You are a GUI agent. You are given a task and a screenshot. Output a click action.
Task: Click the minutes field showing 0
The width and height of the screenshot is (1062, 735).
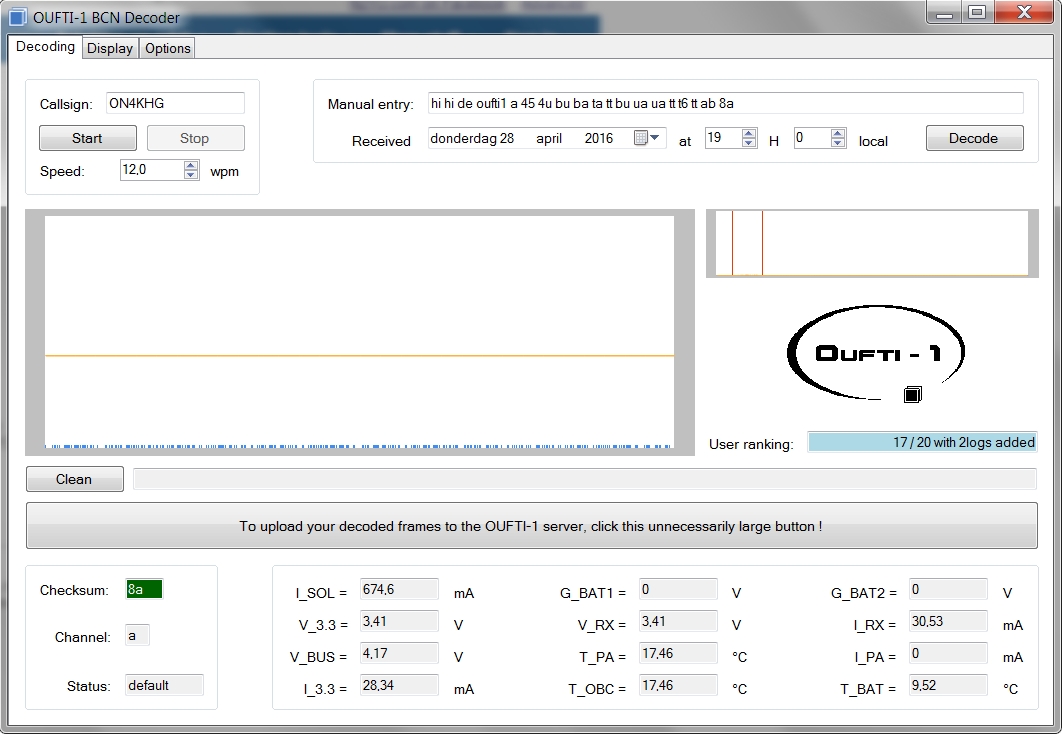[x=812, y=138]
